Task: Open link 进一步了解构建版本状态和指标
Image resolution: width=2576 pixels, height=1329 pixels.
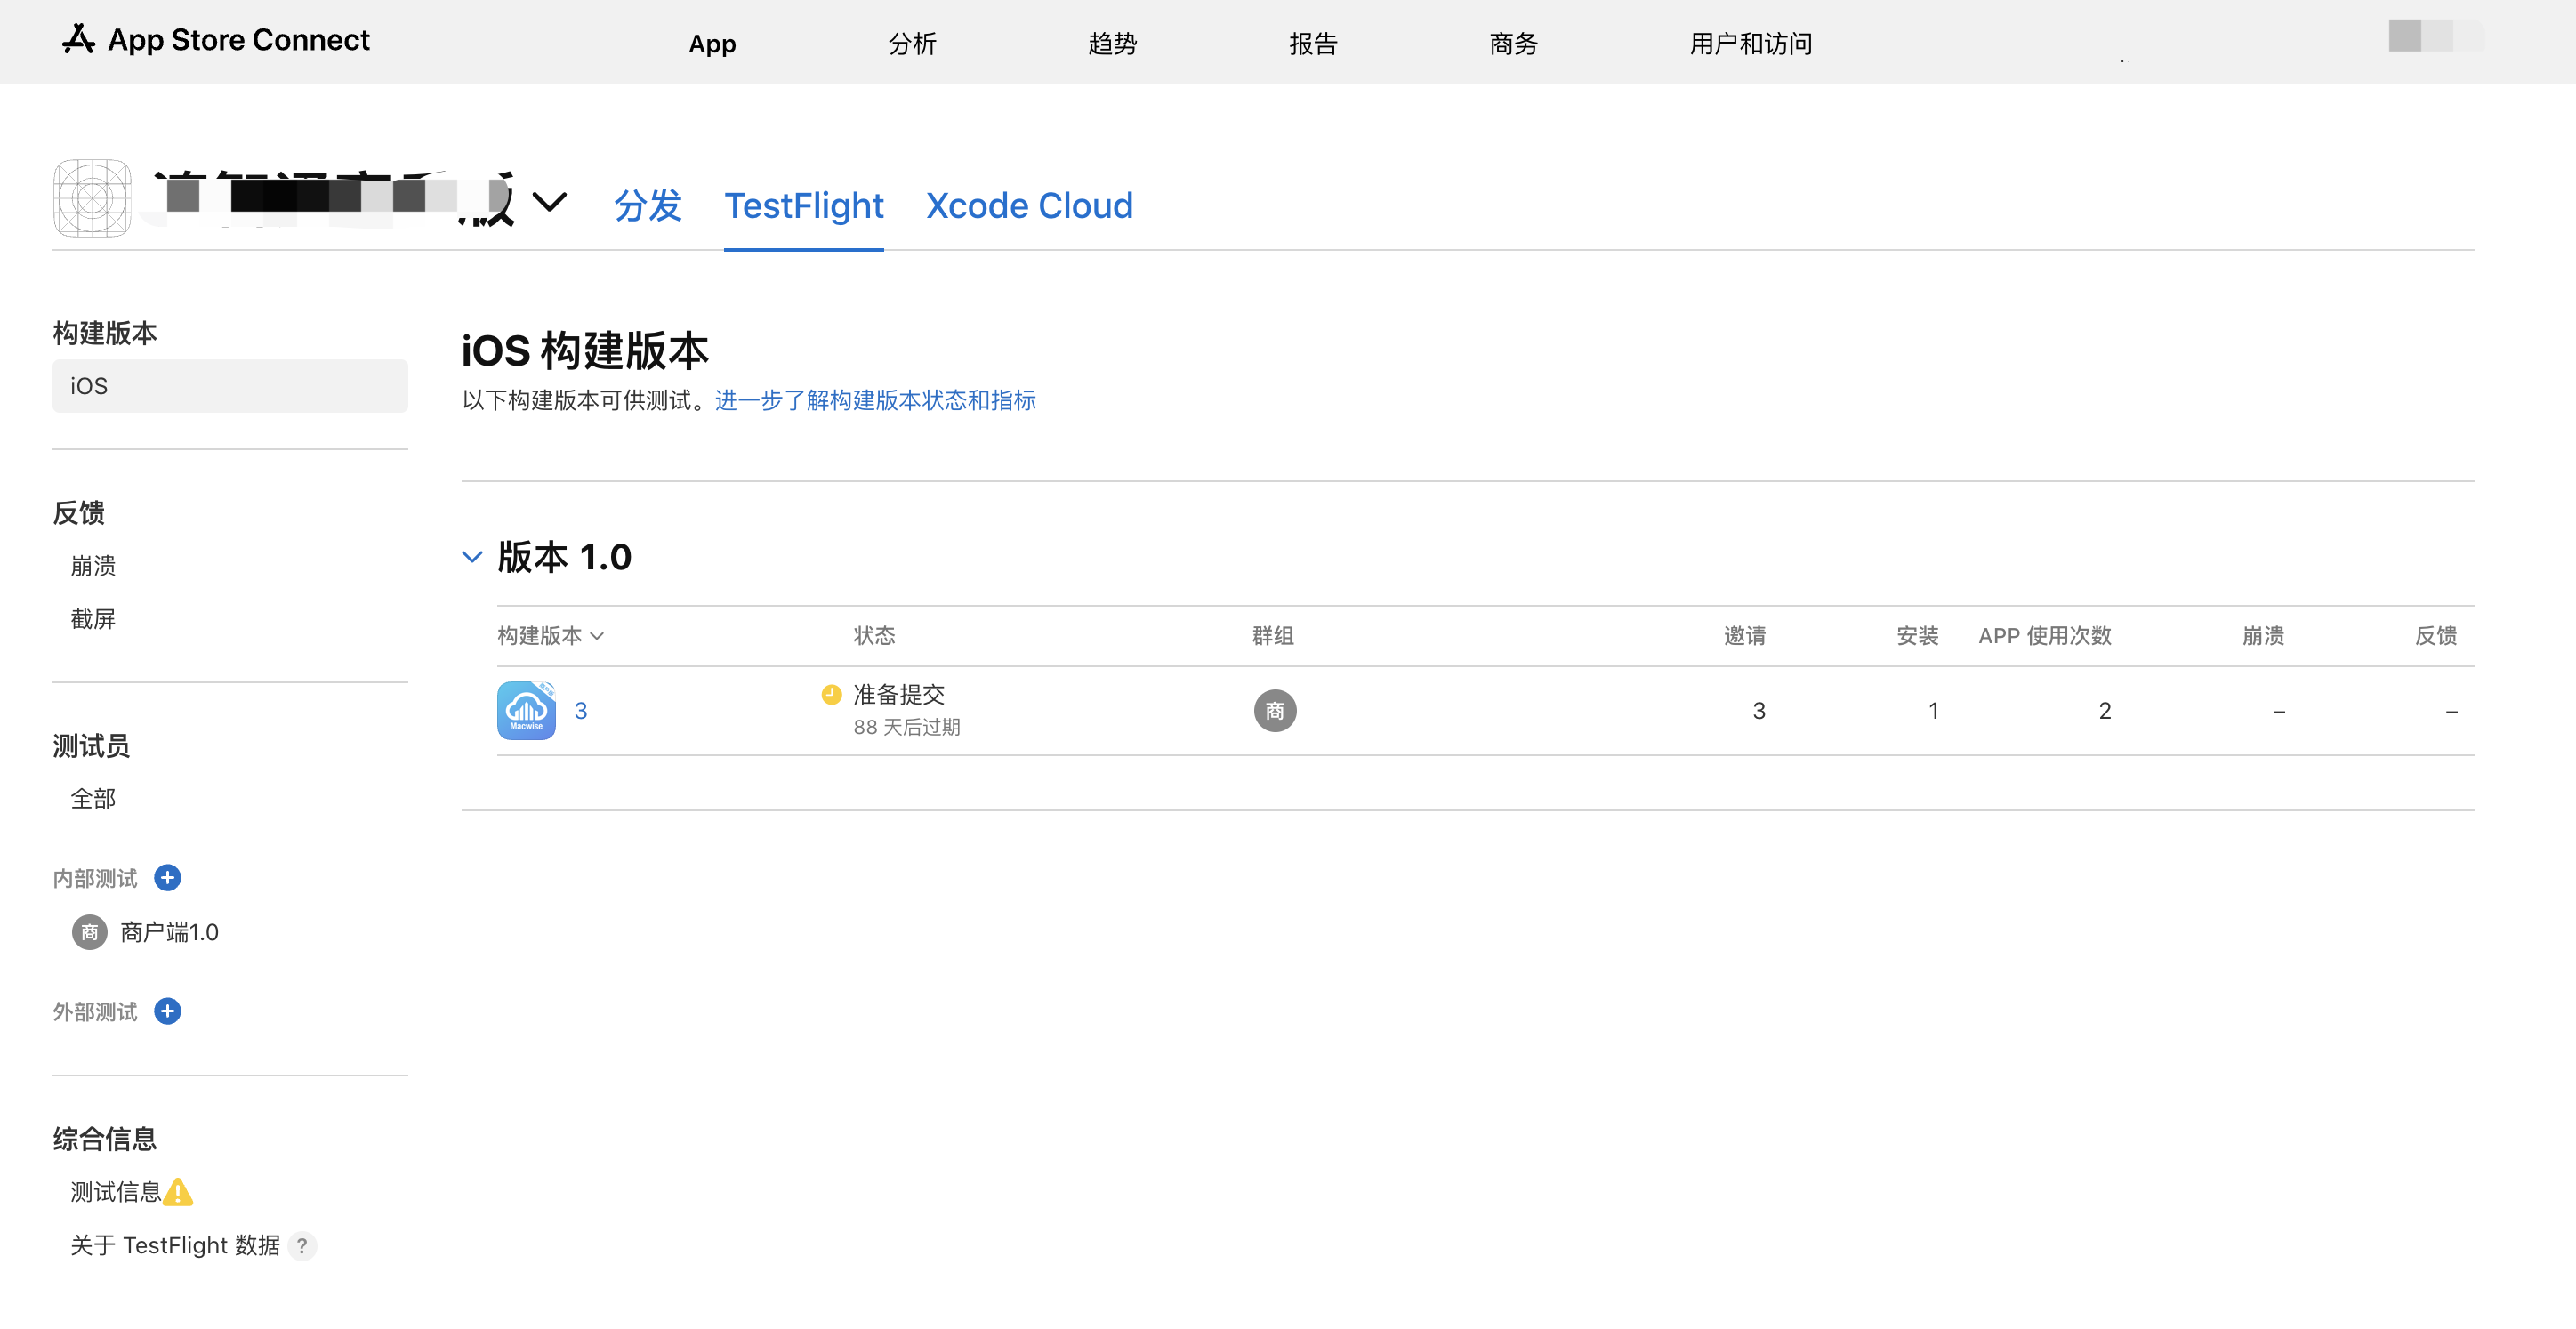Action: [x=875, y=400]
